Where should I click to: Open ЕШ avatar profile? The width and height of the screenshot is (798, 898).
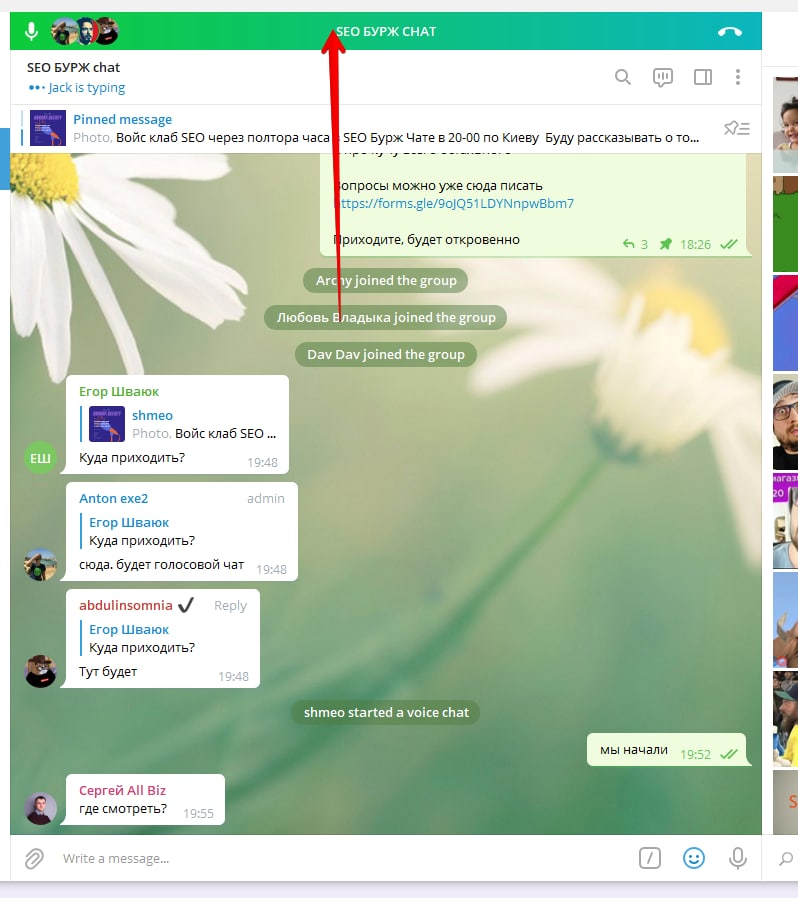coord(40,458)
